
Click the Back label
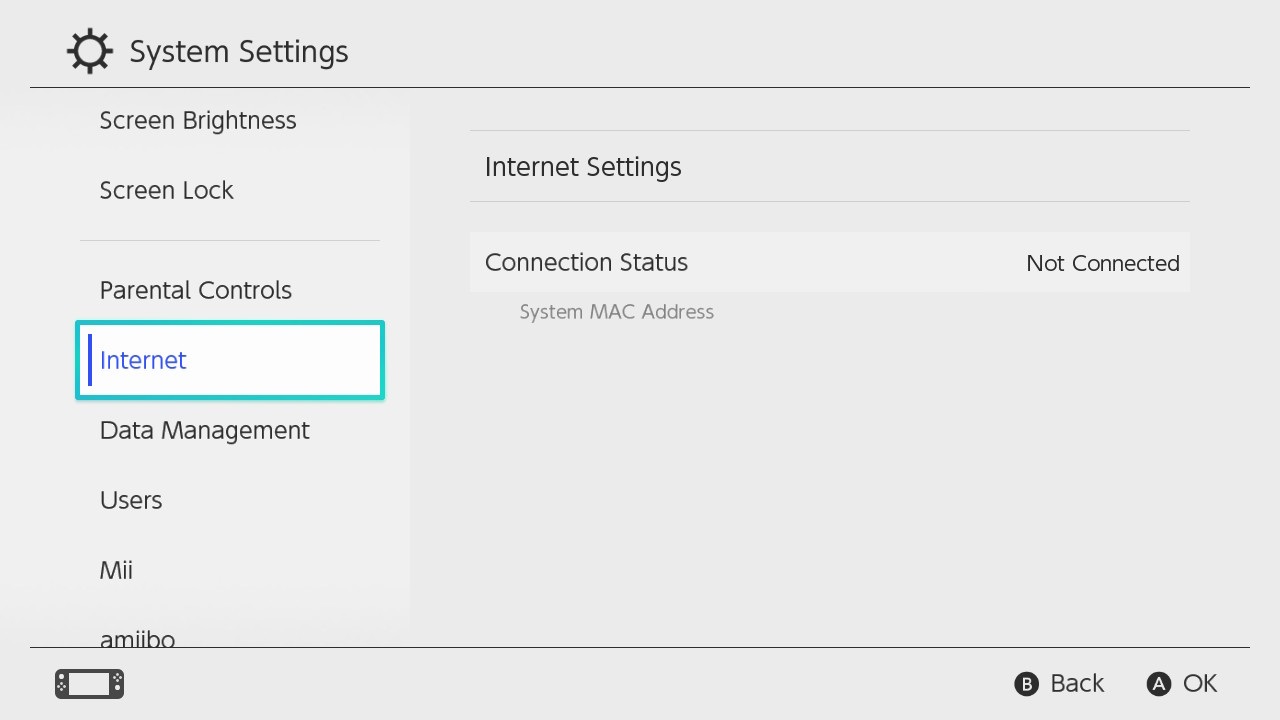(1076, 684)
